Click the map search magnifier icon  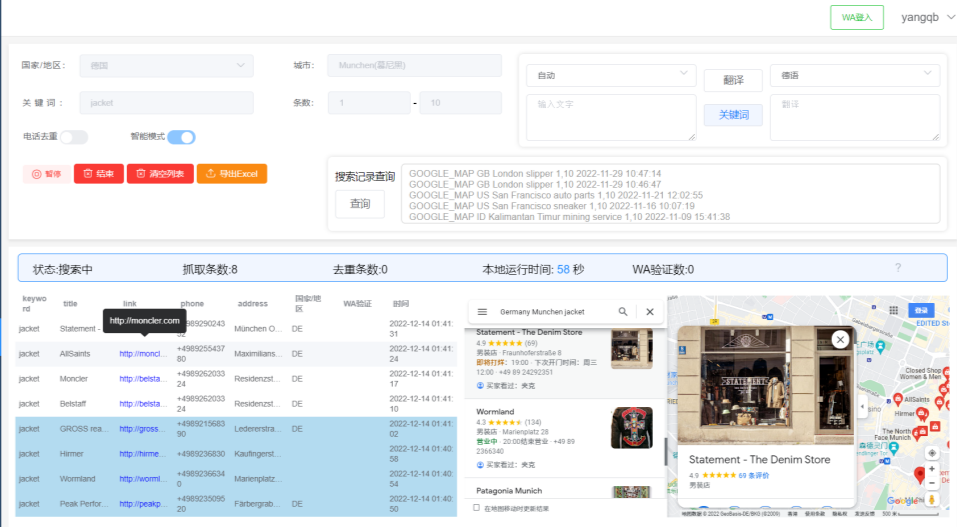(x=623, y=311)
